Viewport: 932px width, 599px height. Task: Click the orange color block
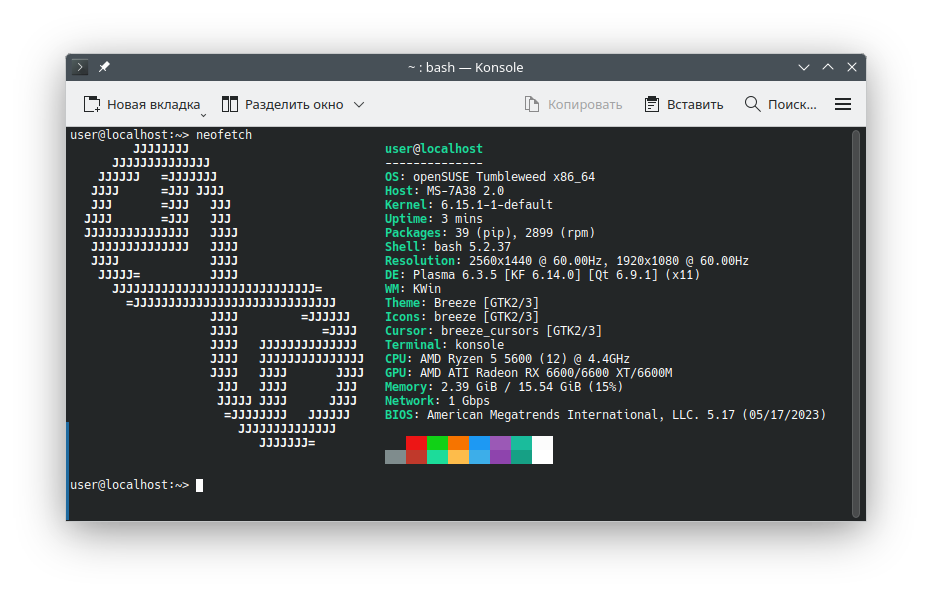(458, 443)
